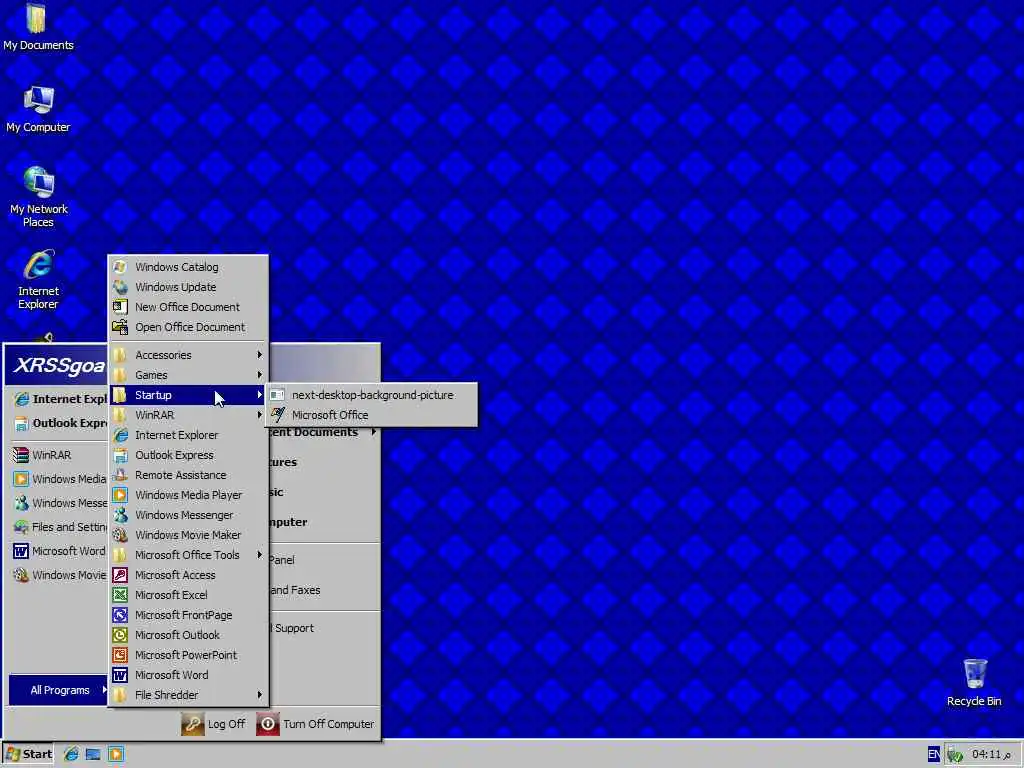Open Outlook Express from All Programs list
Viewport: 1024px width, 768px height.
(189, 455)
